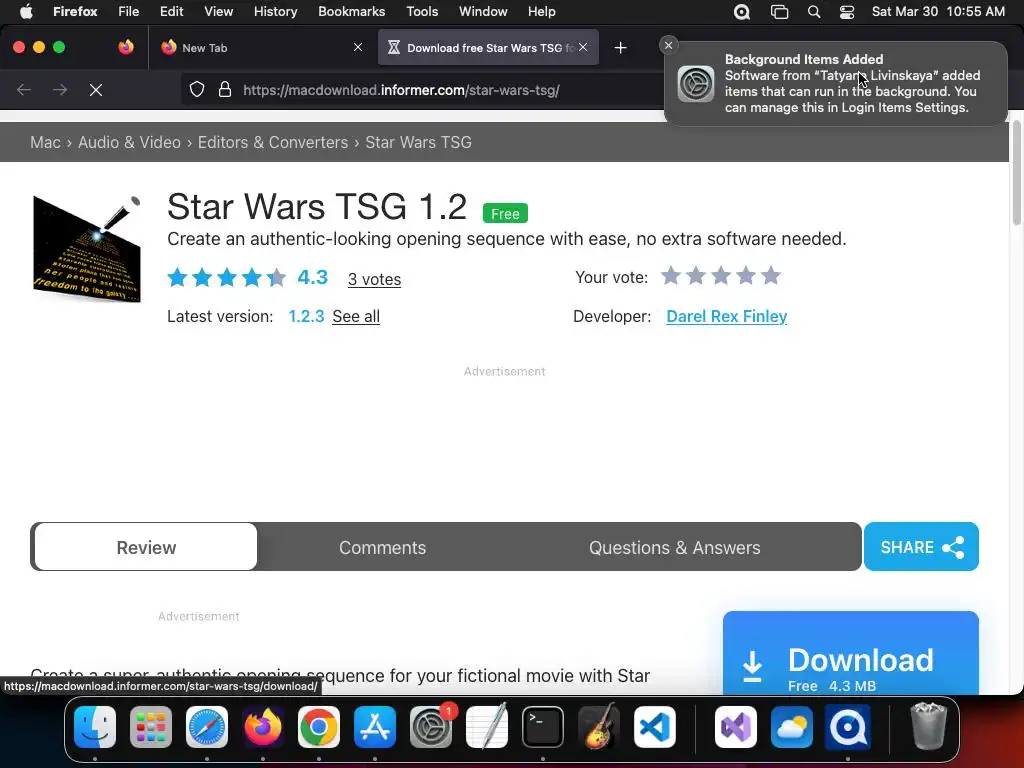Open the File menu
Screen dimensions: 1024x768
click(x=128, y=12)
